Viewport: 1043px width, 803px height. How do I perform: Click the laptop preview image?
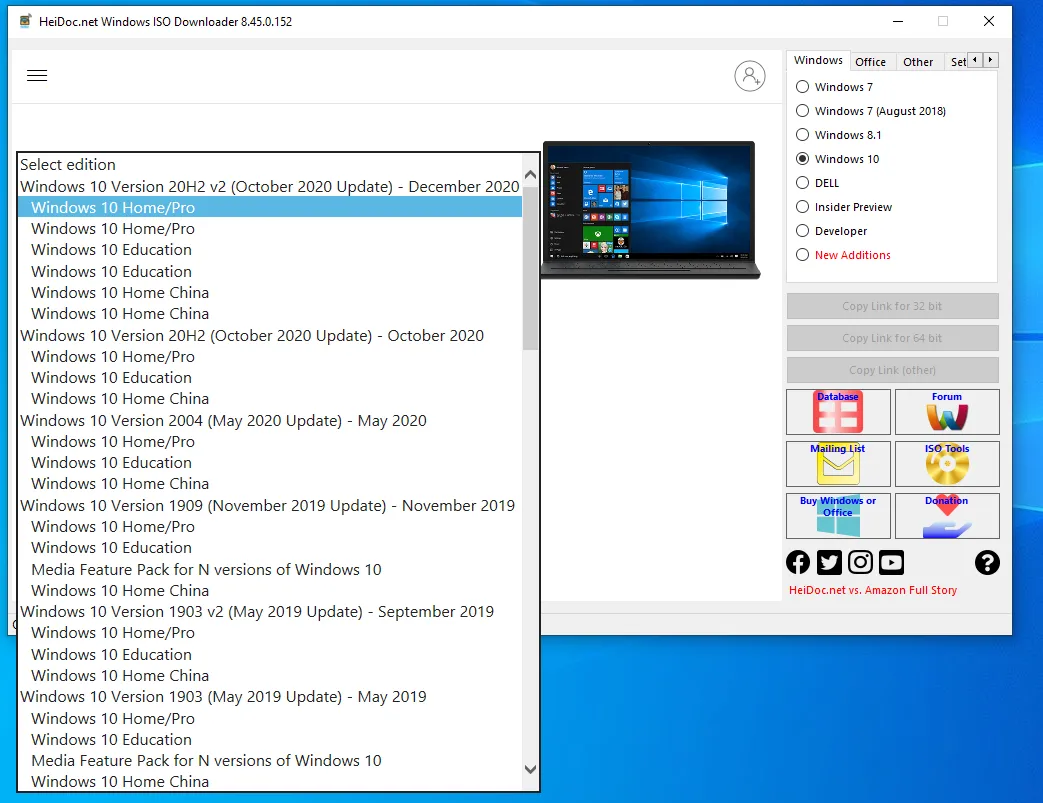pos(650,209)
